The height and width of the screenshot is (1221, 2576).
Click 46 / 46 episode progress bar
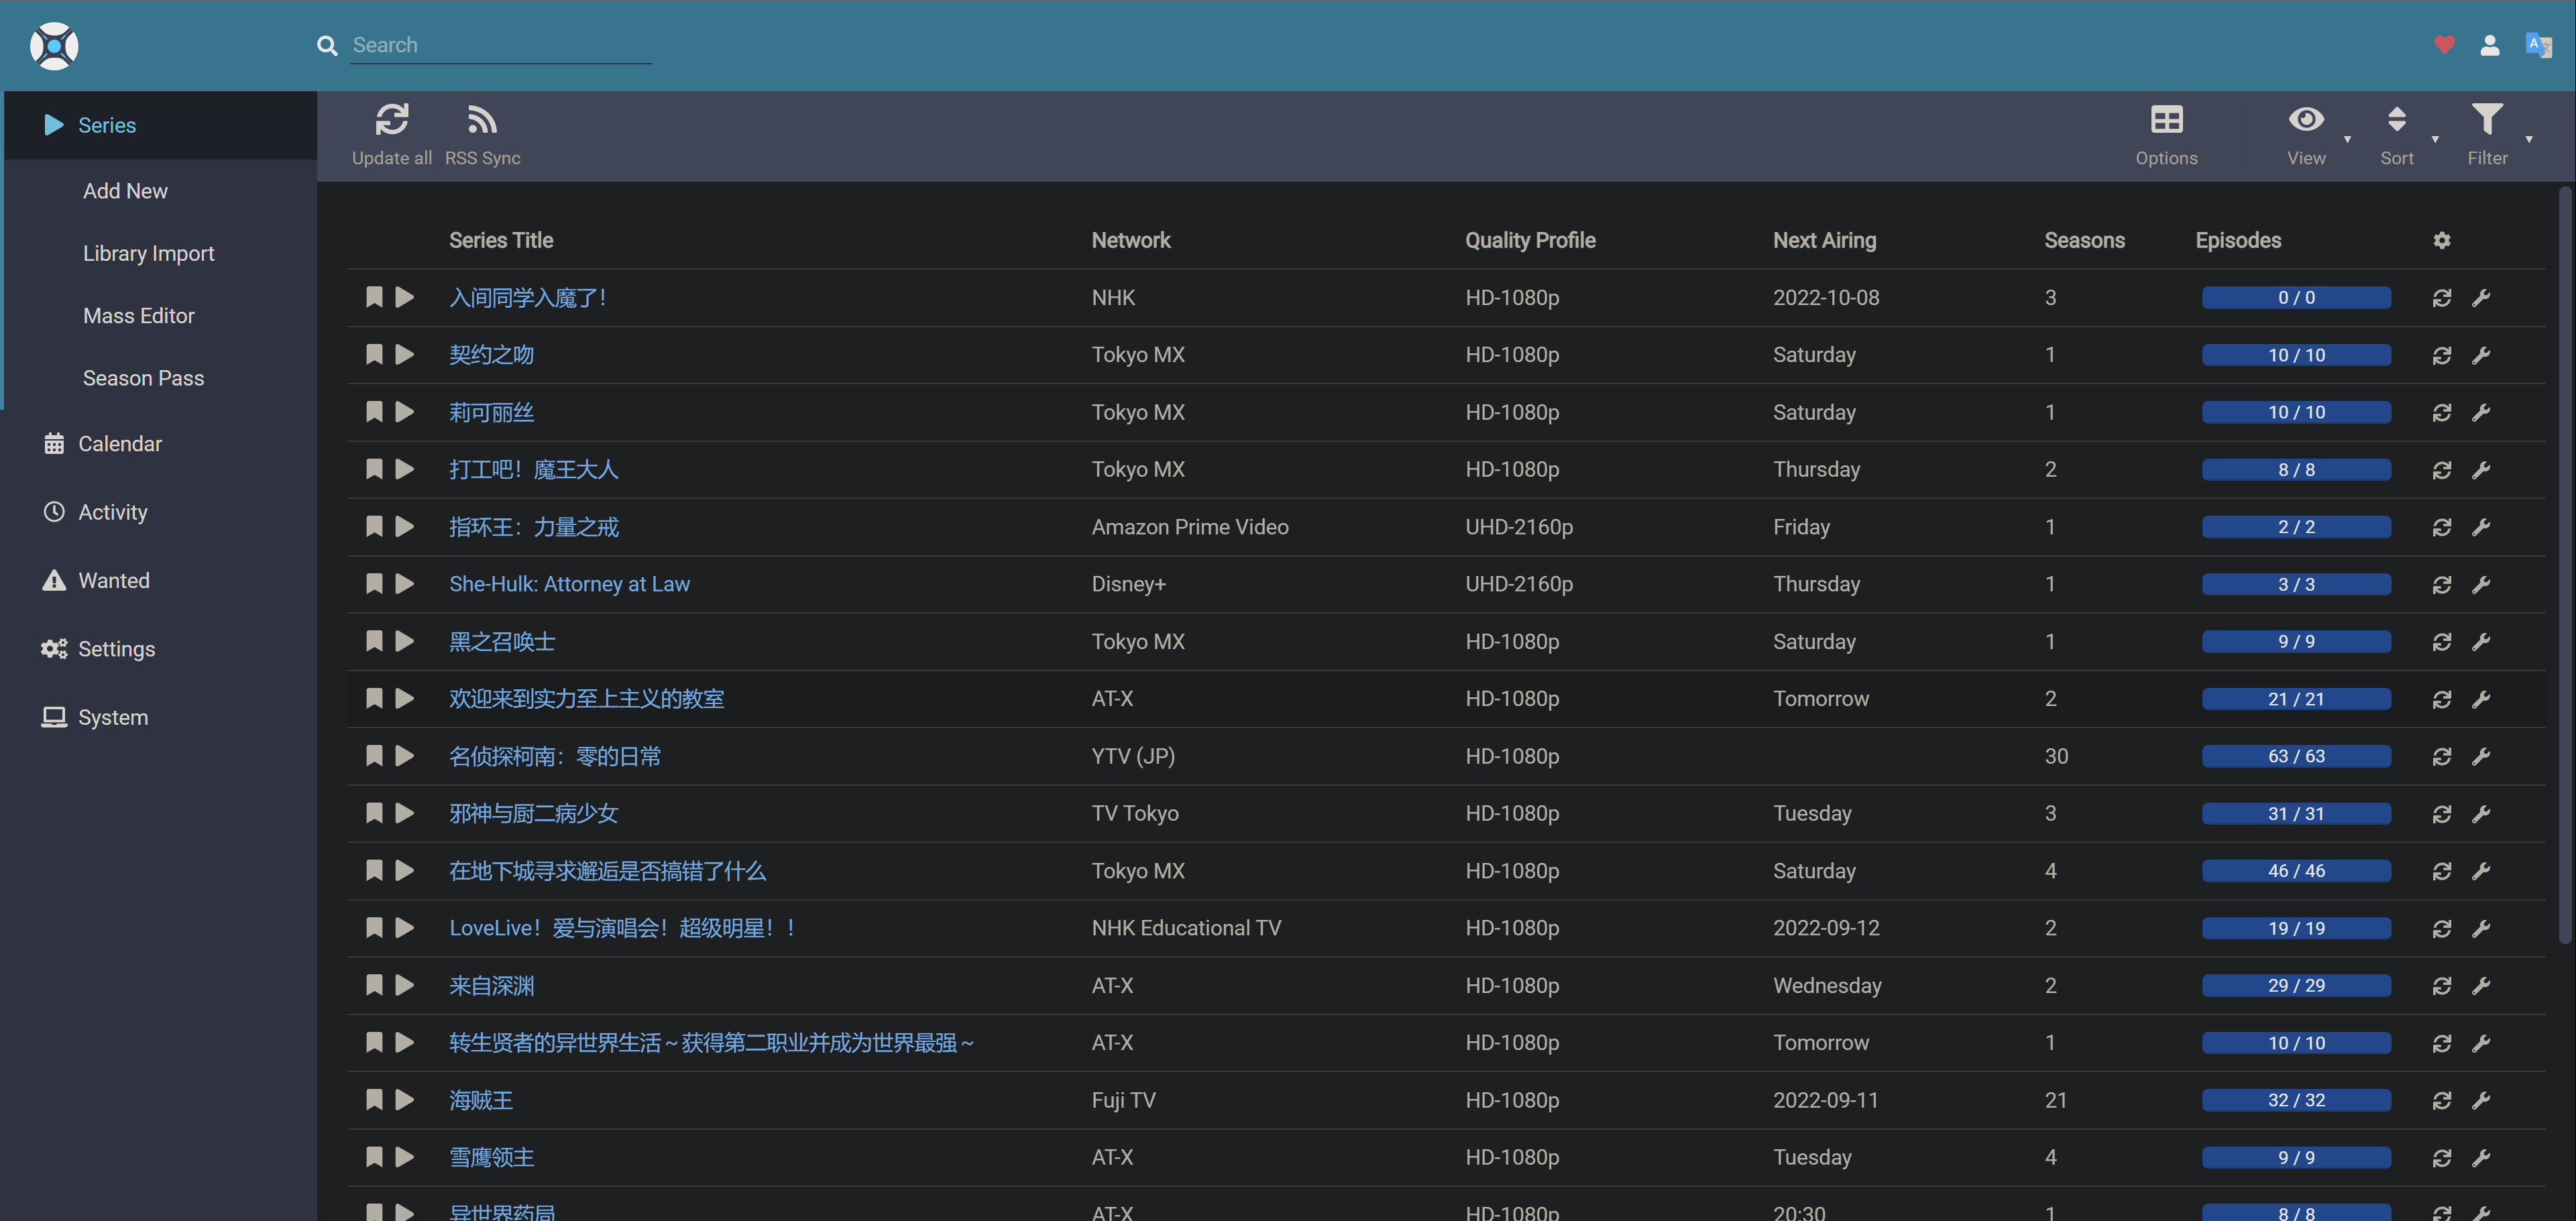[2296, 871]
